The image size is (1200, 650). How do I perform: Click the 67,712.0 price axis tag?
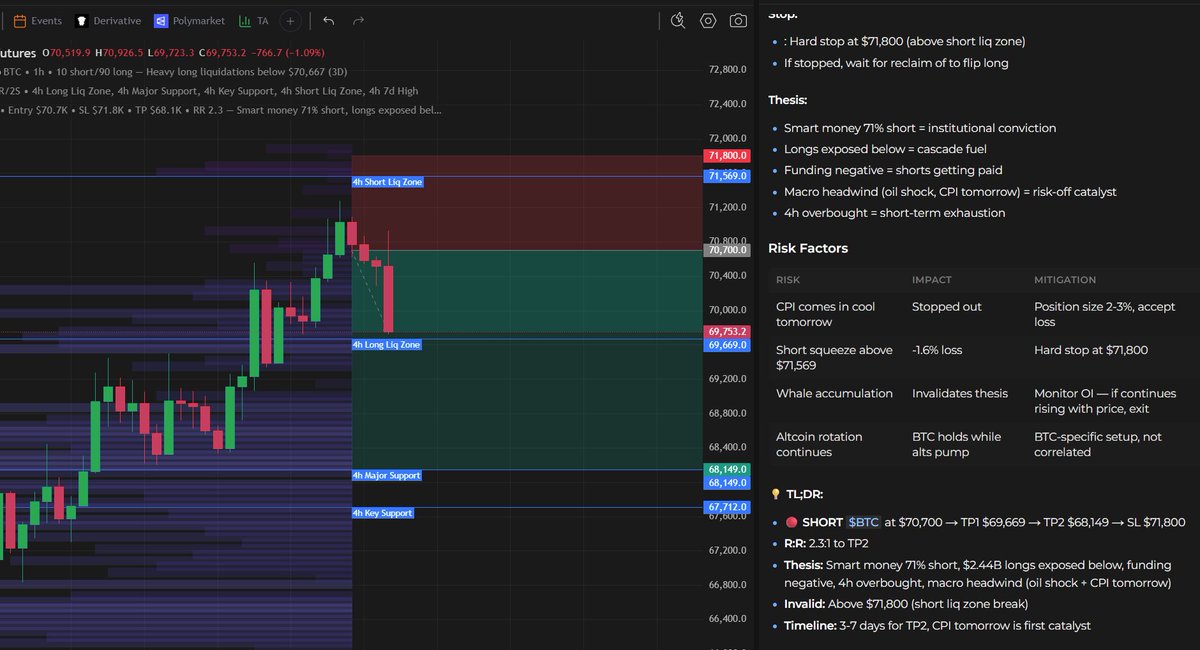click(x=728, y=507)
